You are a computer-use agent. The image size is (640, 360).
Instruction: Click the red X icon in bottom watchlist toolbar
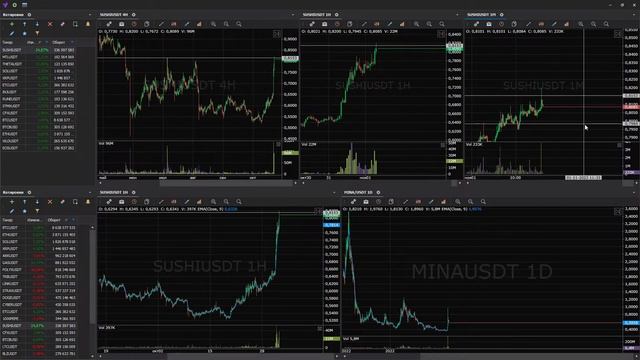[50, 202]
